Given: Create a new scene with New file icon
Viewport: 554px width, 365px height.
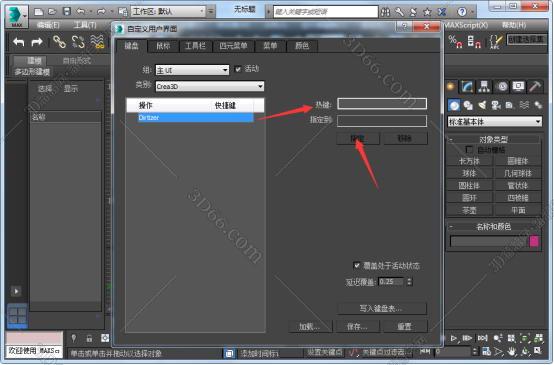Looking at the screenshot, I should [38, 12].
